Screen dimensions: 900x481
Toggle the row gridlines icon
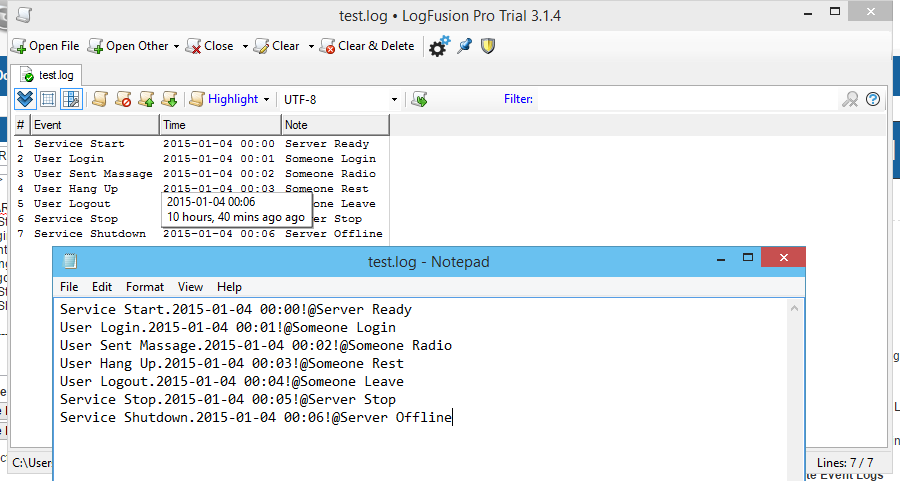[47, 99]
